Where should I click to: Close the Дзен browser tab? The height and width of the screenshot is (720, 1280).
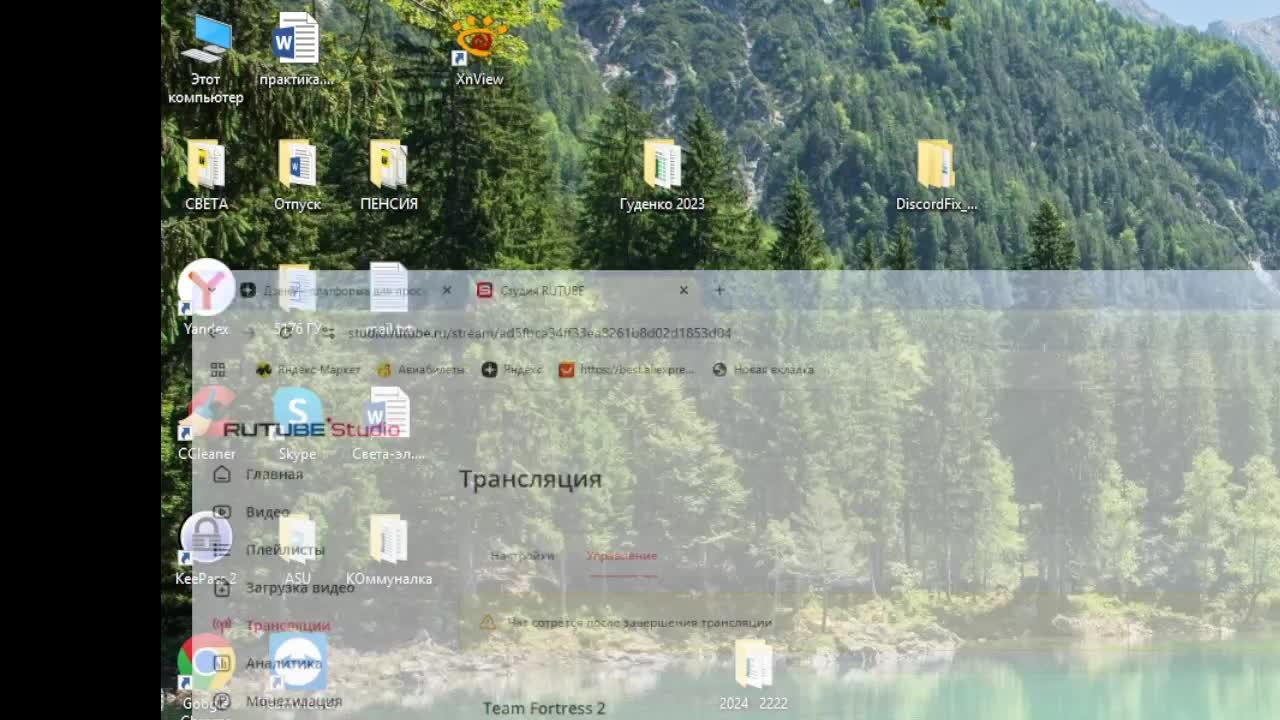[x=447, y=291]
